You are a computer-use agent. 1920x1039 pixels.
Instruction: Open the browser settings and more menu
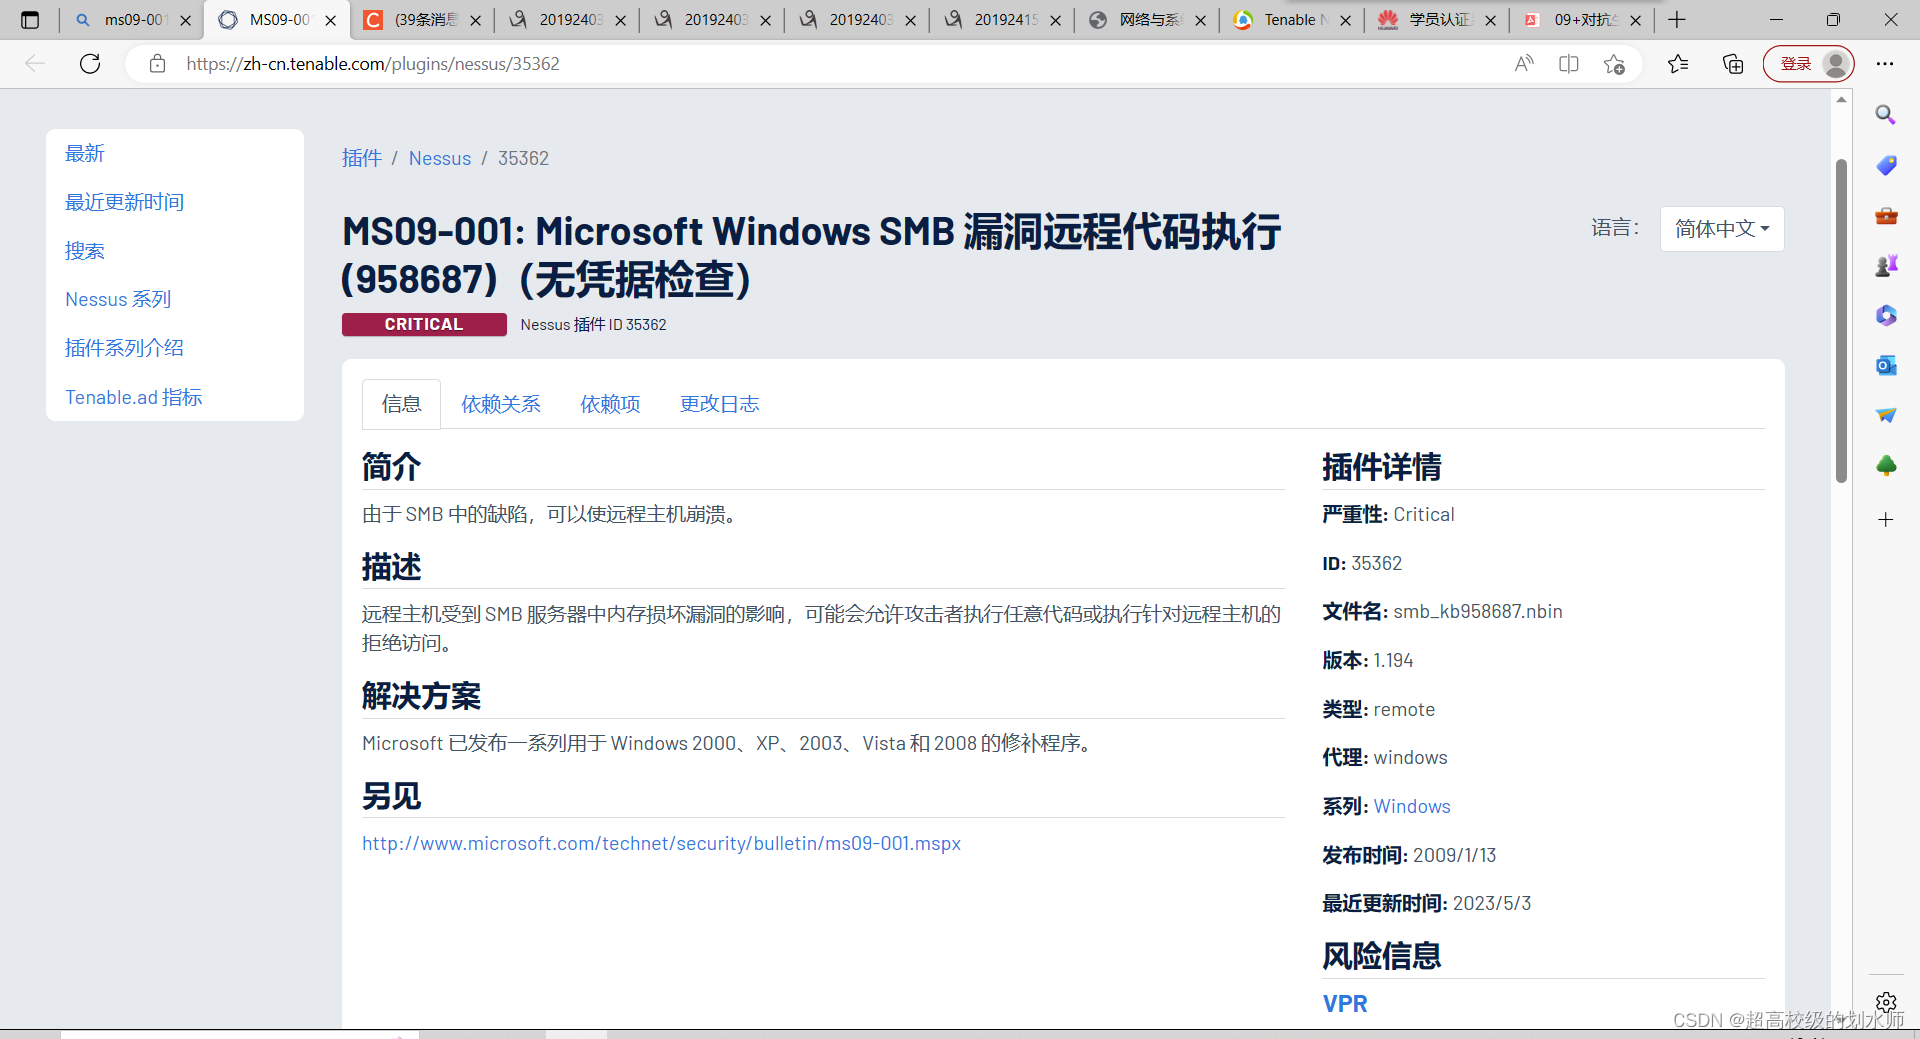click(x=1885, y=64)
